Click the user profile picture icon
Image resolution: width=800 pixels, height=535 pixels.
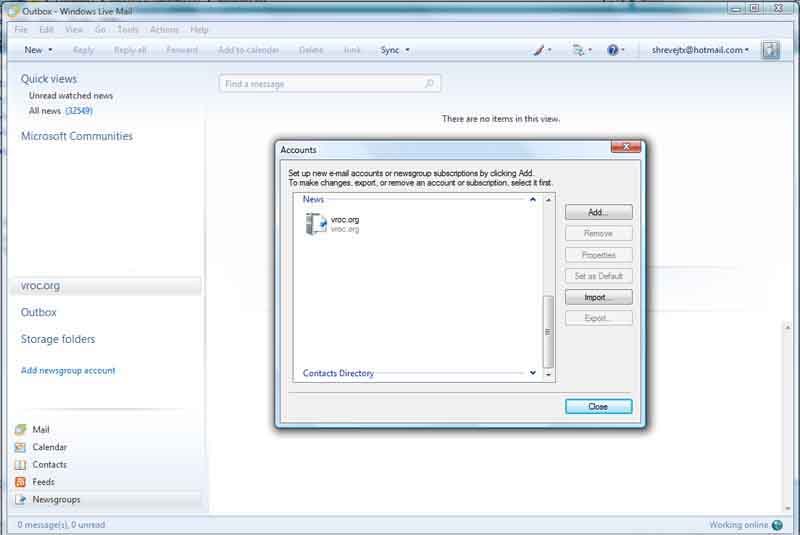770,50
